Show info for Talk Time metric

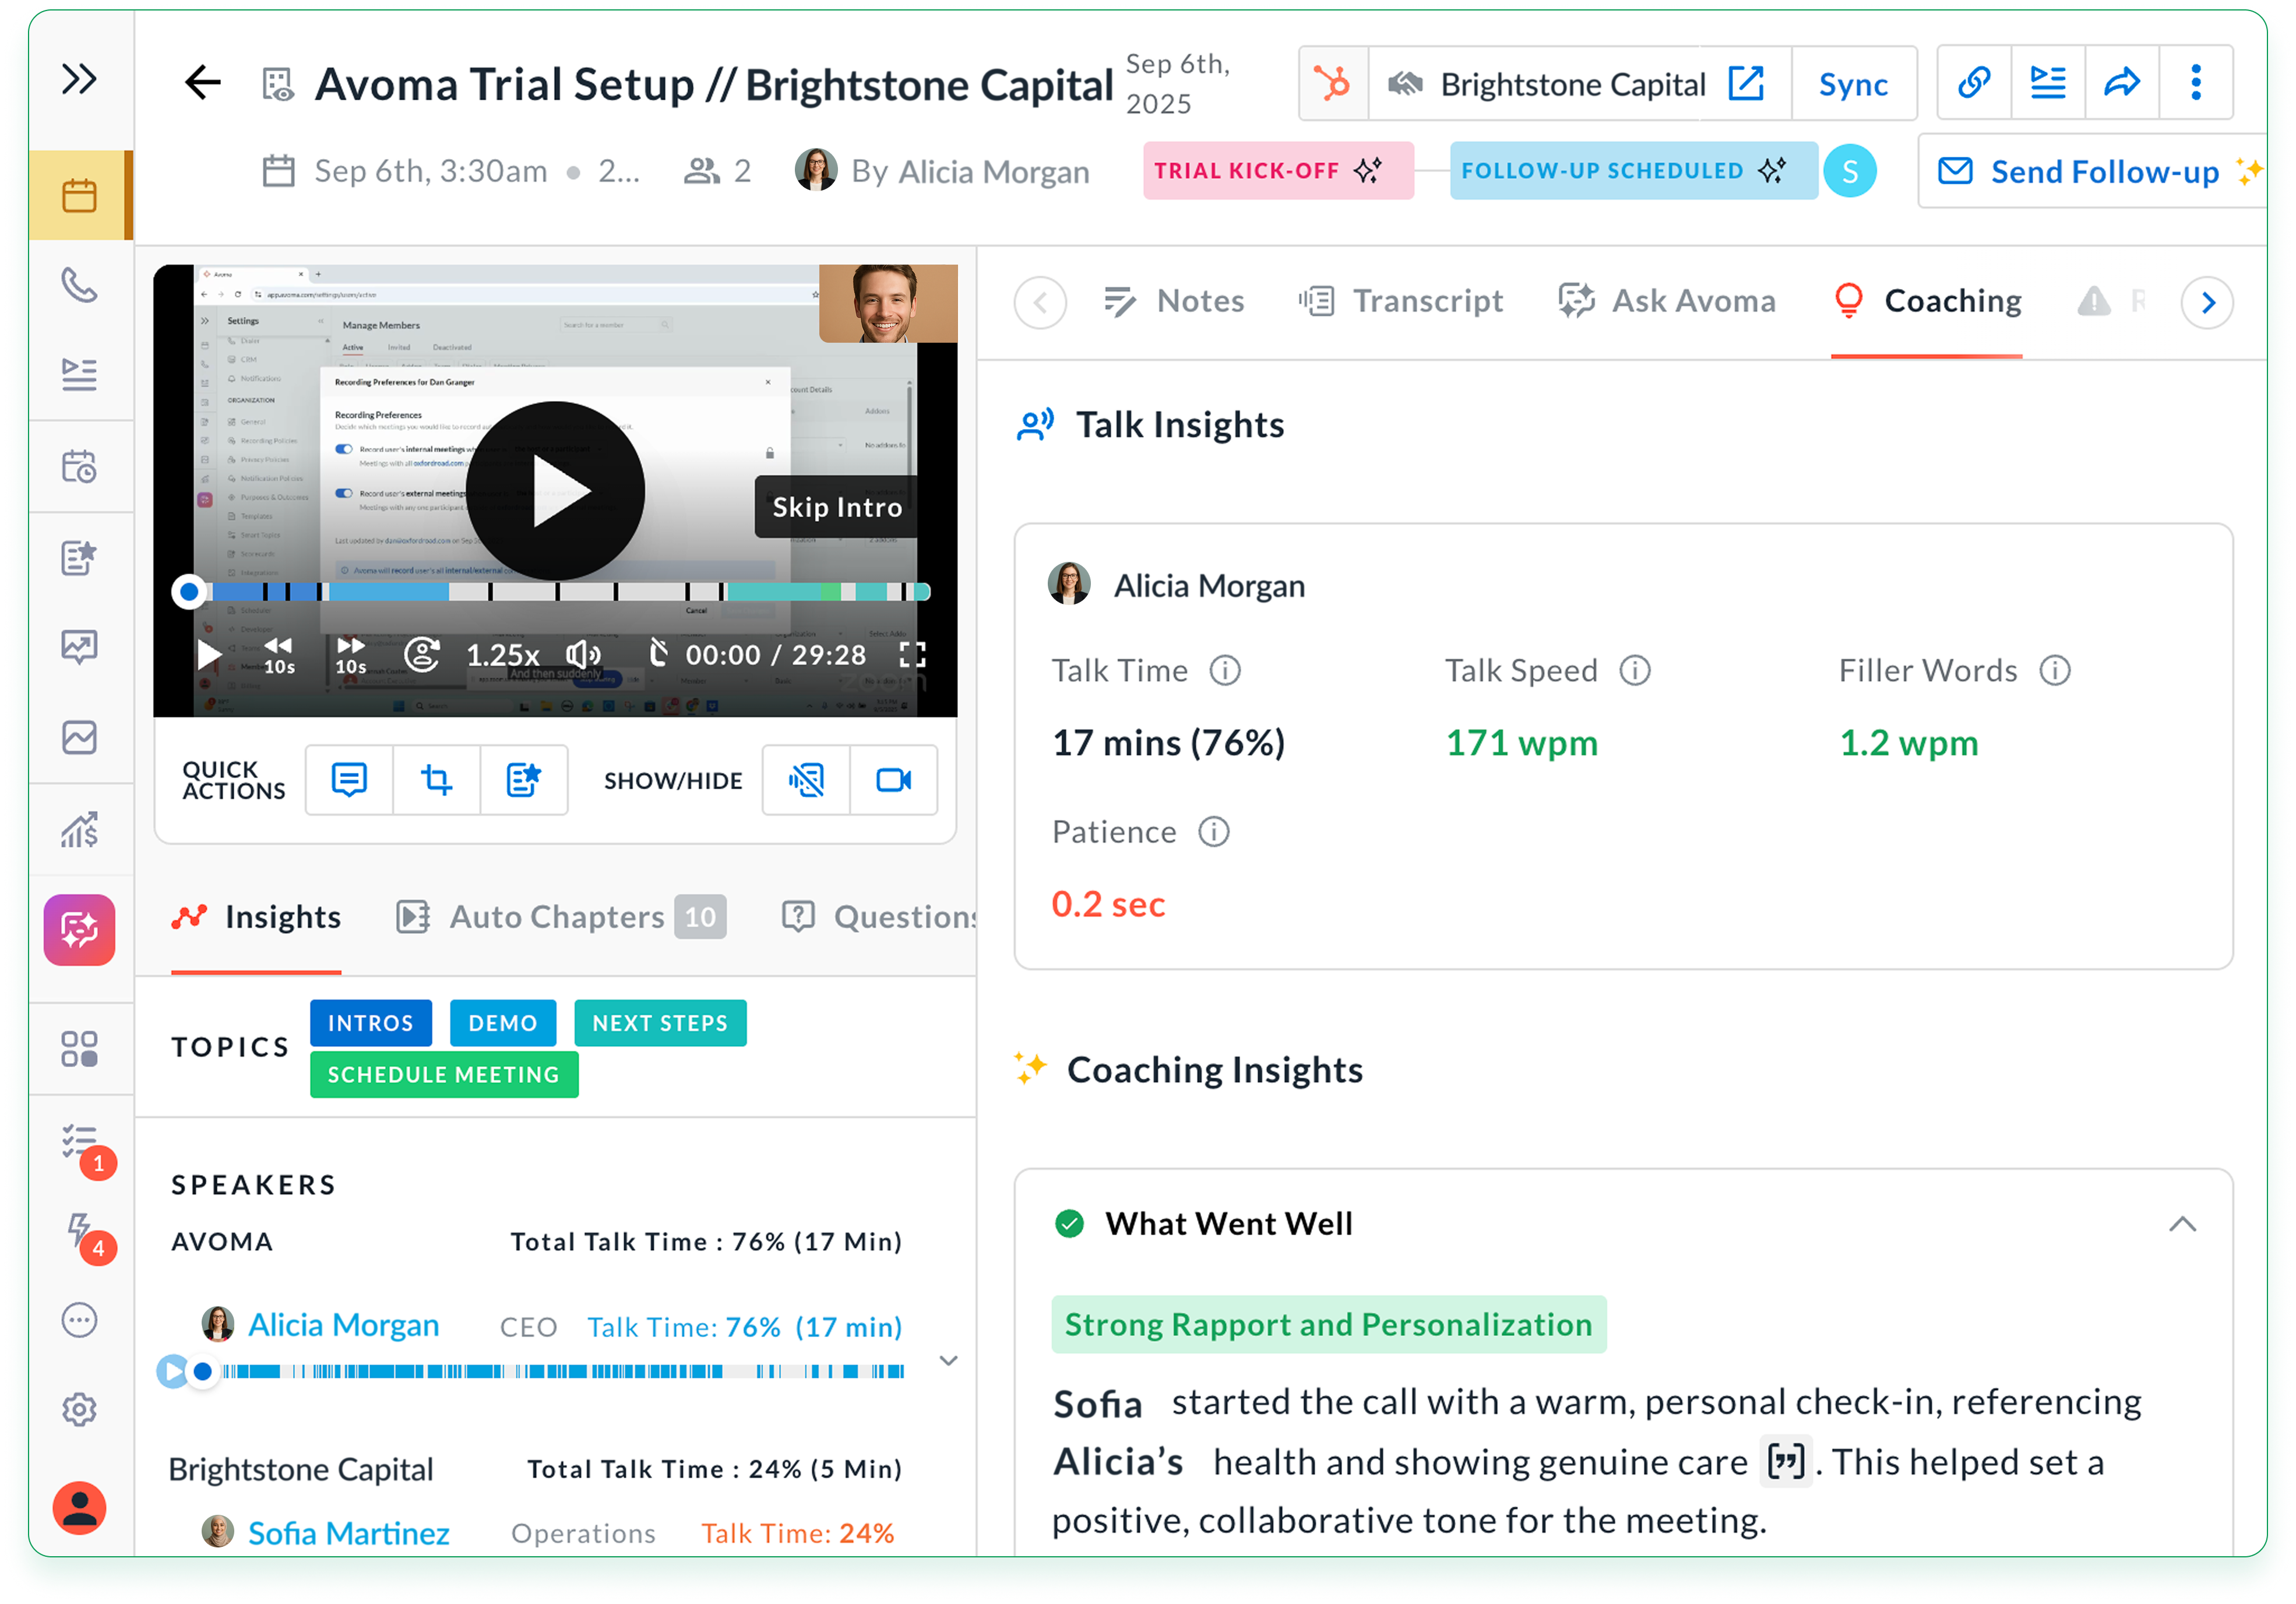pos(1225,671)
